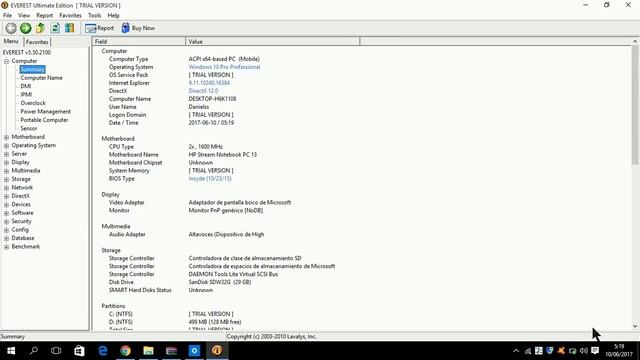Open the Action Center notifications icon
This screenshot has height=360, width=640.
point(595,351)
